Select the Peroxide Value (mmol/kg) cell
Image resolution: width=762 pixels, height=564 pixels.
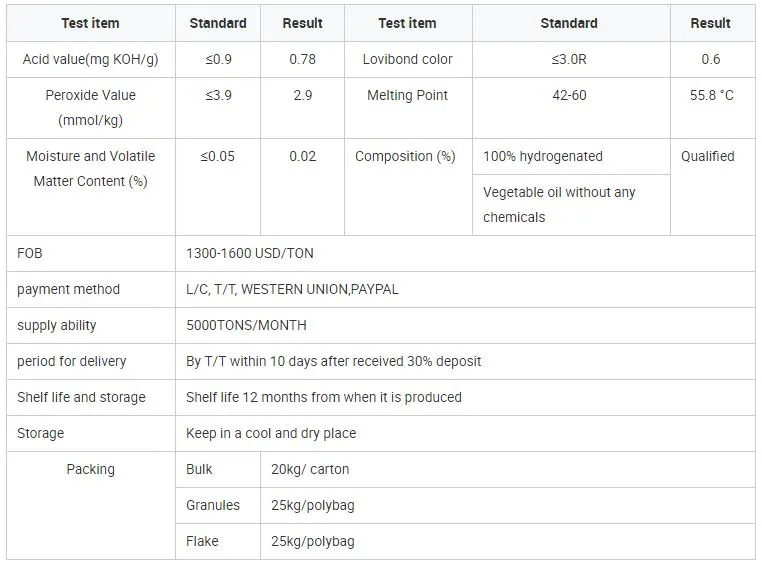(90, 107)
